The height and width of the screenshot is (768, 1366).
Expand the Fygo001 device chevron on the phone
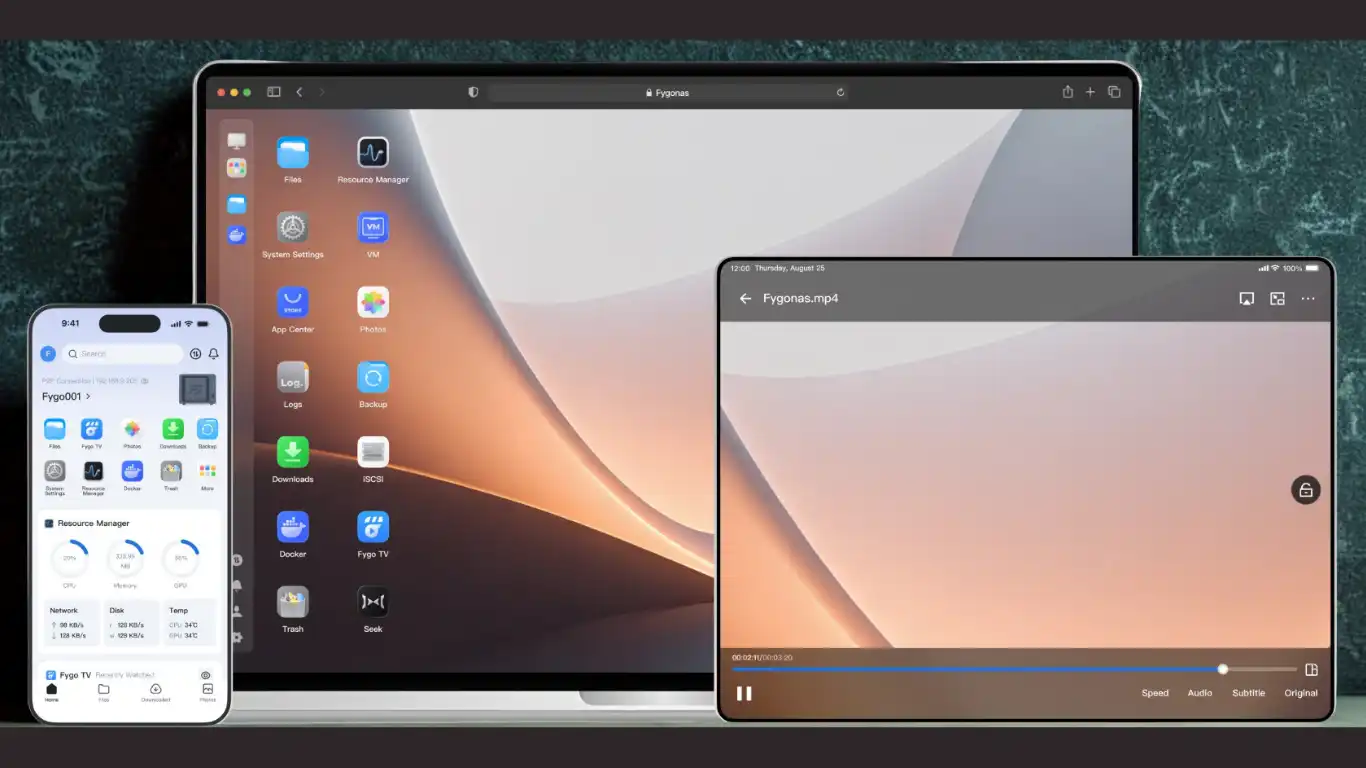[x=88, y=397]
